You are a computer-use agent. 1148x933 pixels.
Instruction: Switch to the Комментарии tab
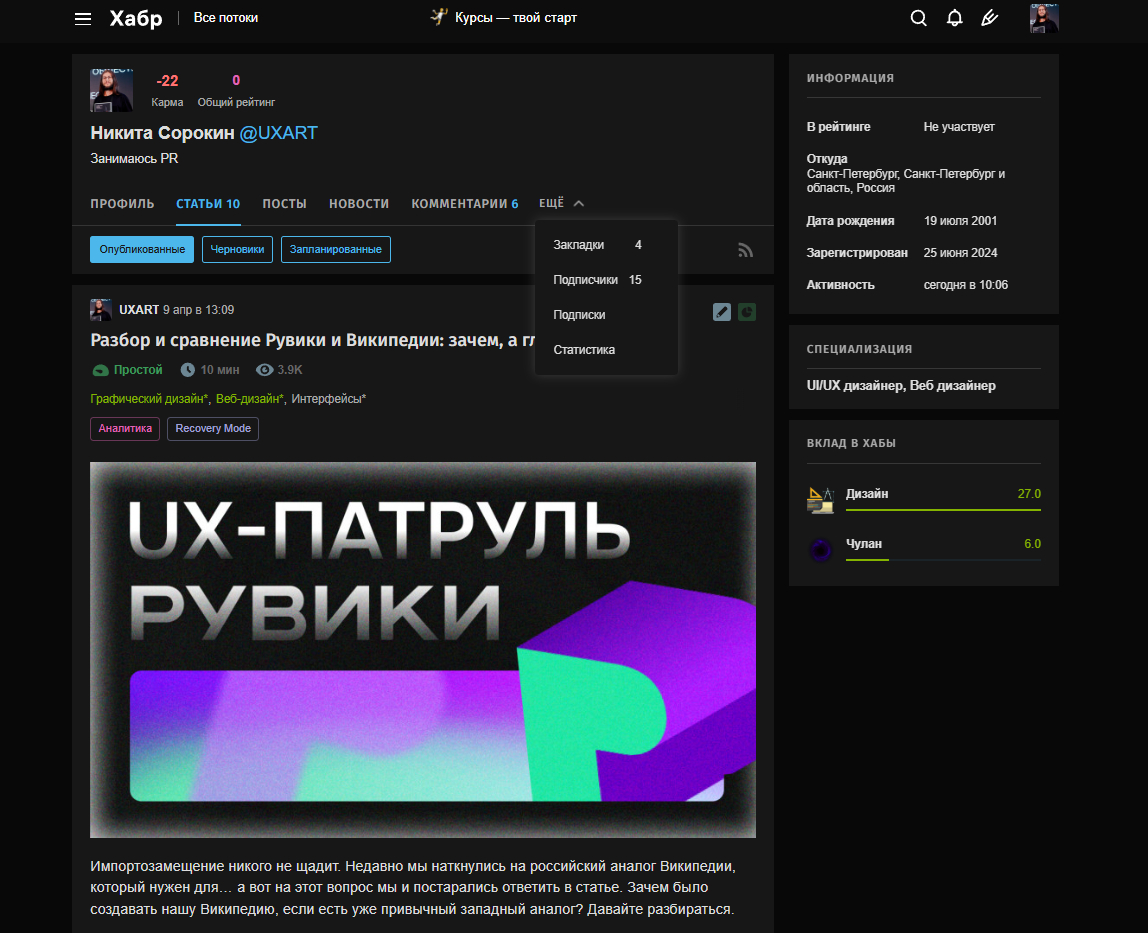(464, 203)
